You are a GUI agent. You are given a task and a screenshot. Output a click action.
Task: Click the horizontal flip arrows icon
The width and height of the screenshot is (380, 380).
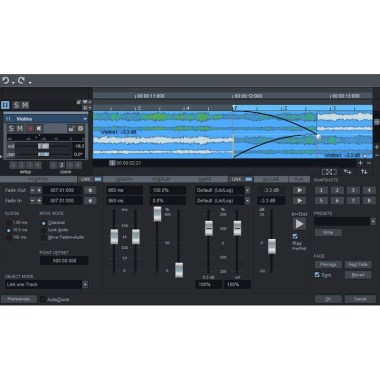tap(347, 172)
